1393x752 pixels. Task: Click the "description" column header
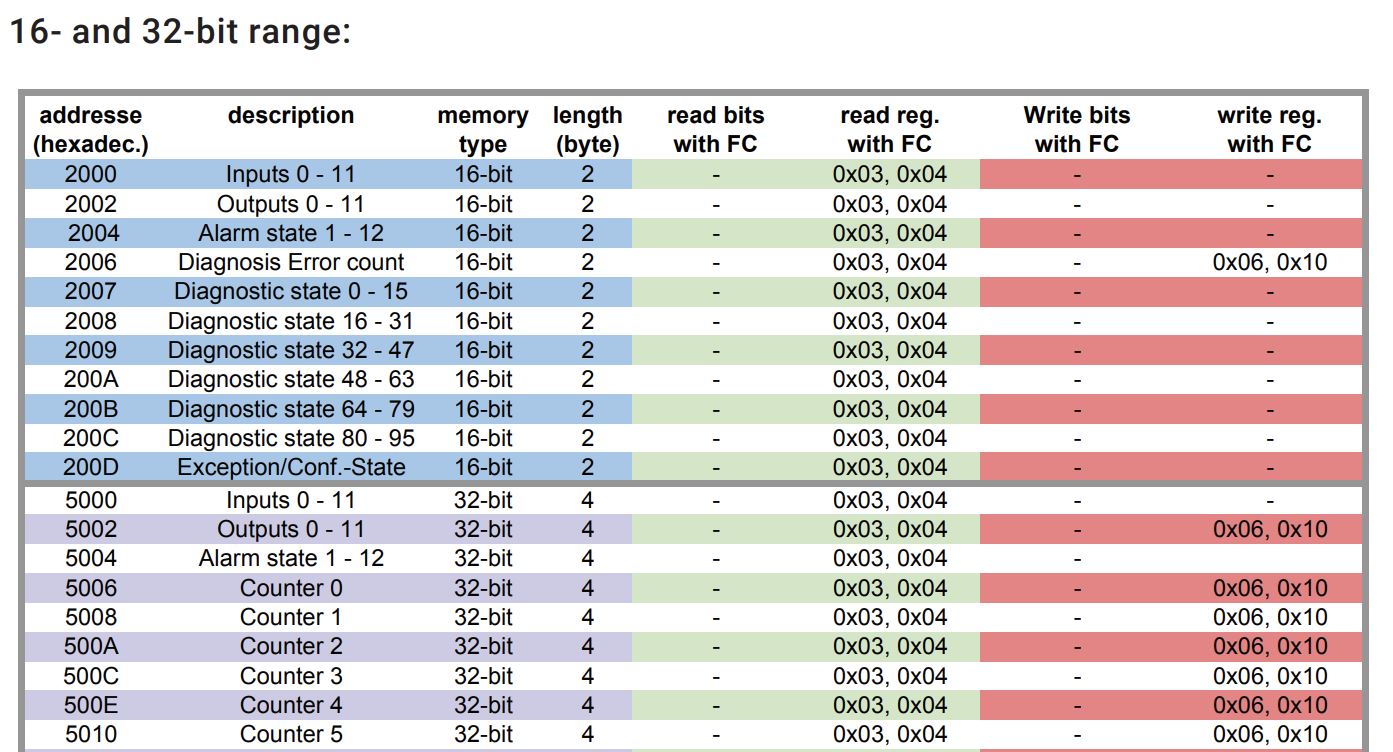coord(291,116)
